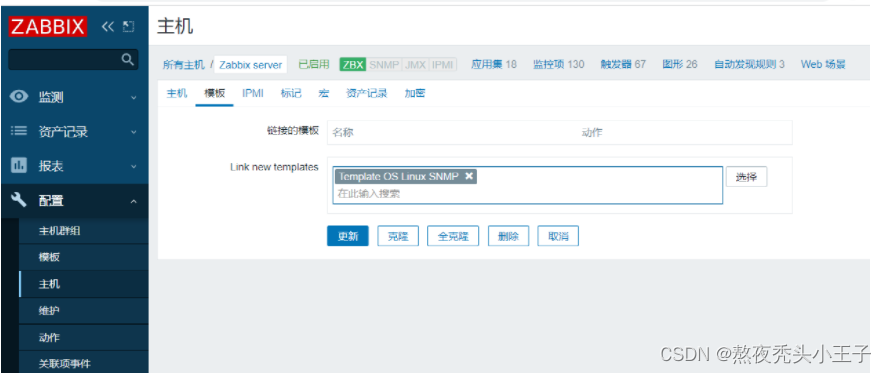The width and height of the screenshot is (886, 374).
Task: Click Zabbix server breadcrumb
Action: tap(250, 65)
